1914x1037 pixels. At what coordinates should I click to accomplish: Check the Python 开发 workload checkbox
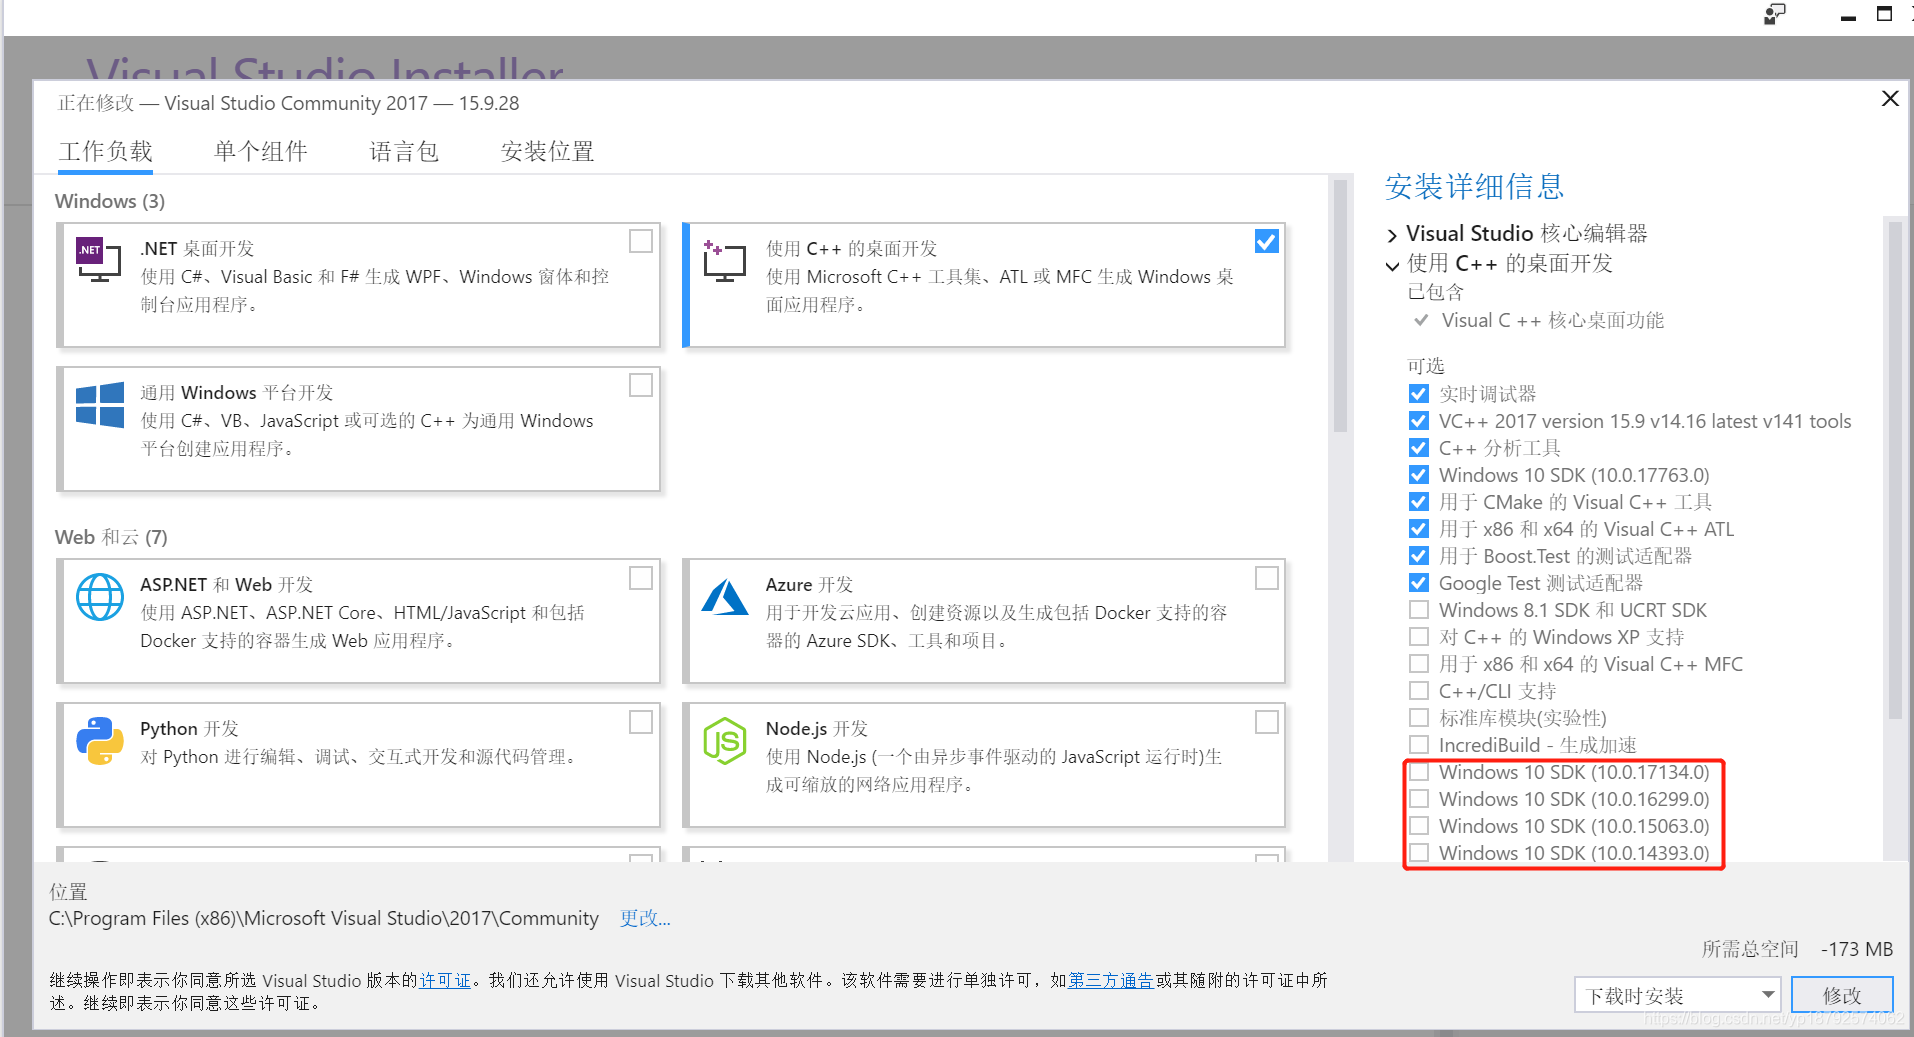641,722
